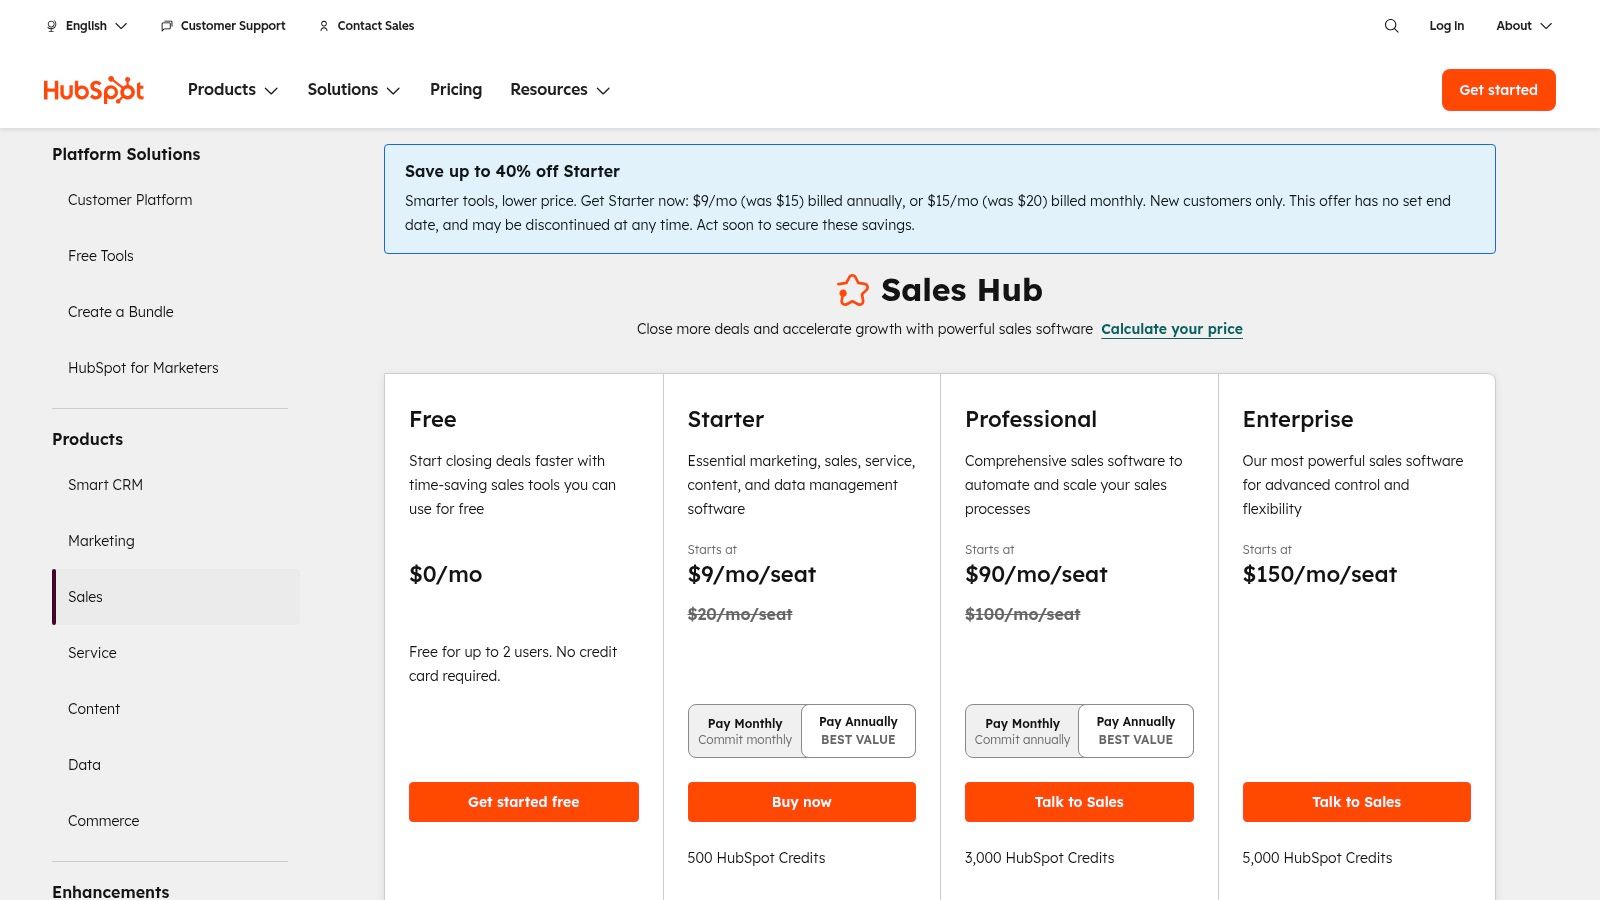Select Service in the Products sidebar
1600x900 pixels.
(x=92, y=652)
